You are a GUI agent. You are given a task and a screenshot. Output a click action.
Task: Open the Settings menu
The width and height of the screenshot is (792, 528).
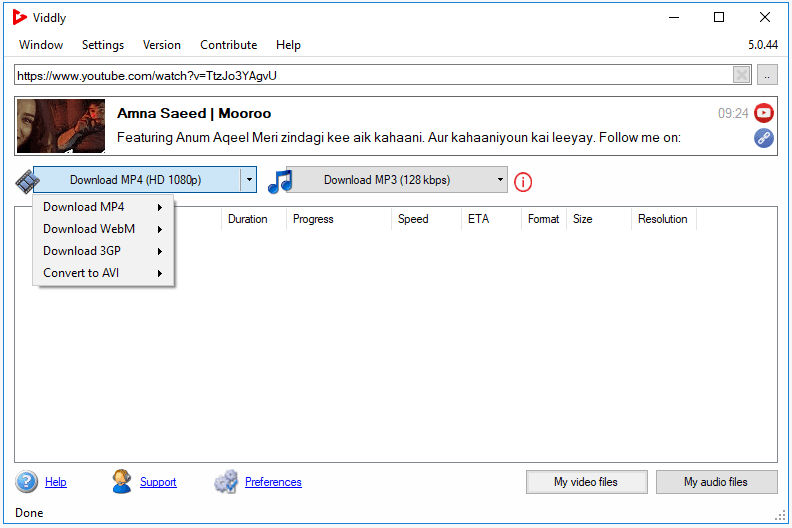pyautogui.click(x=103, y=45)
